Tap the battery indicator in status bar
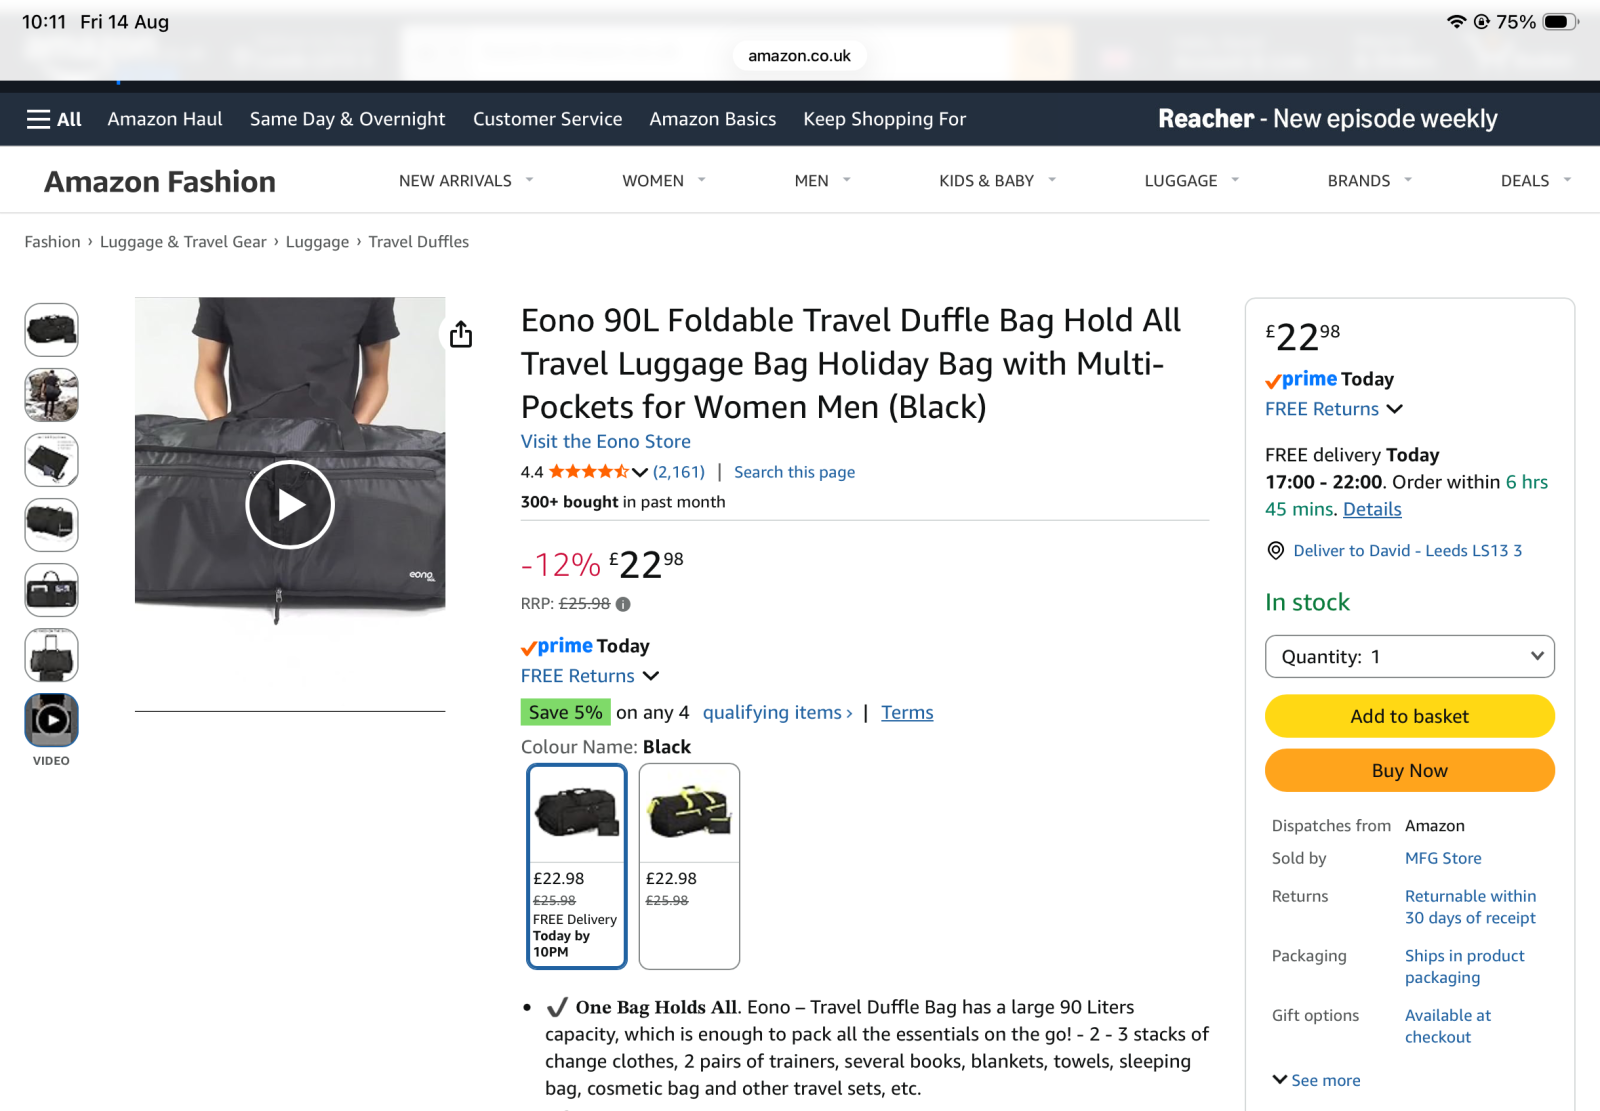 pyautogui.click(x=1561, y=22)
